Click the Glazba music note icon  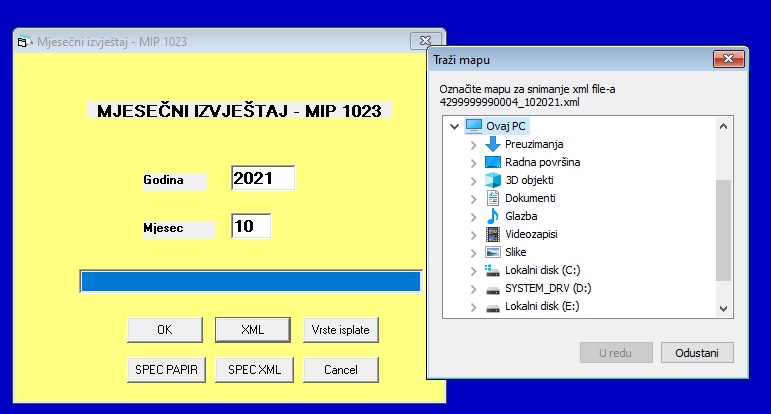pos(492,216)
